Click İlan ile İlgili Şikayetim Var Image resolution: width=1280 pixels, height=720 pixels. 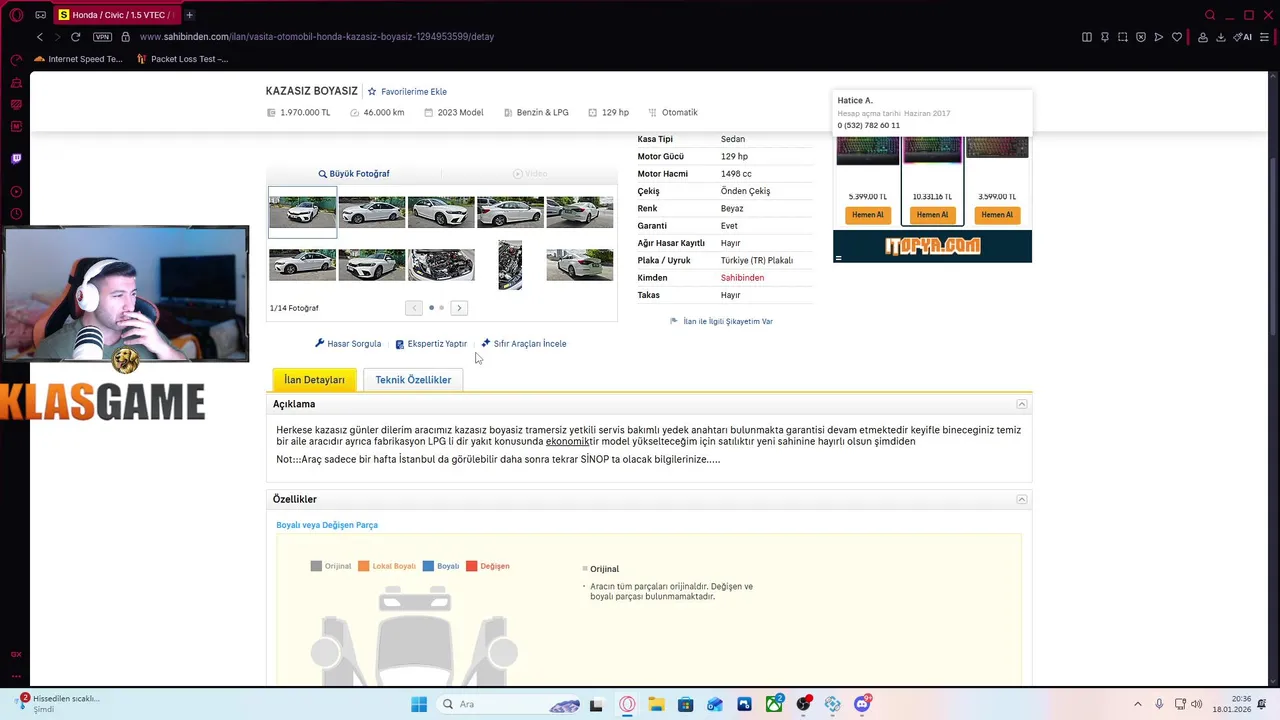point(721,322)
